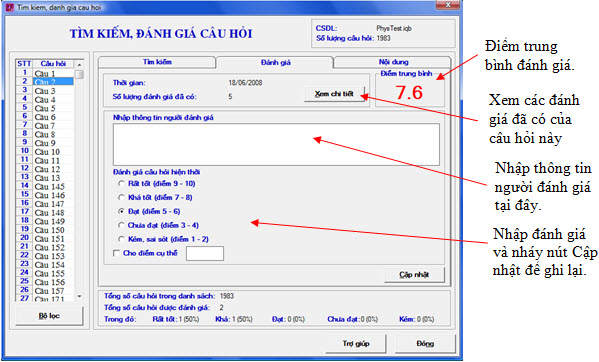Select the 'Rất tốt (điểm 9 - 10)' radio
This screenshot has width=599, height=362.
click(x=121, y=184)
